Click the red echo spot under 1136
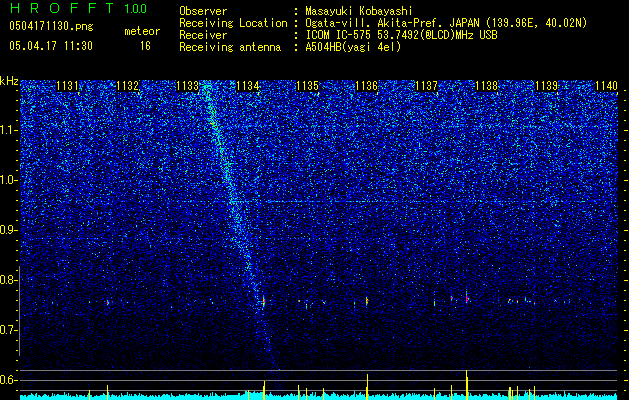Screen dimensions: 629x400 [x=367, y=301]
